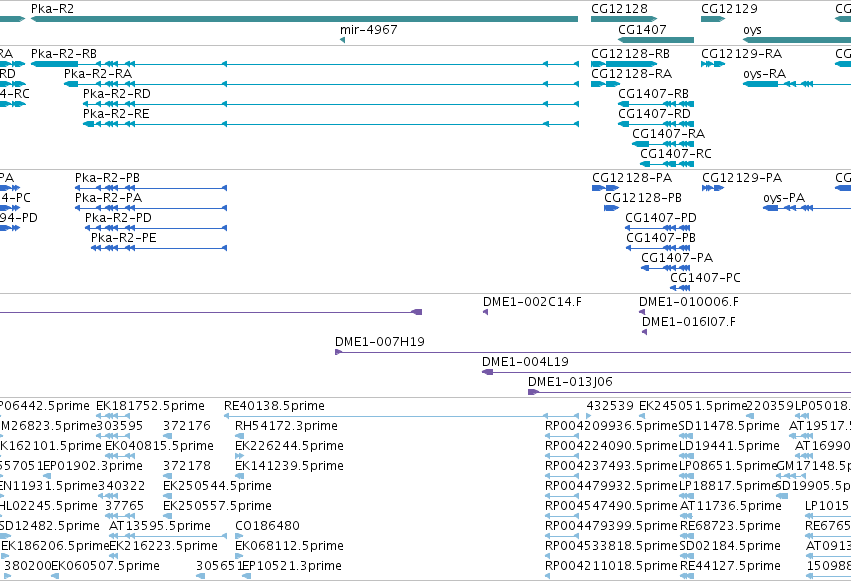Click transcript CG12128-RA
851x581 pixels.
(605, 84)
